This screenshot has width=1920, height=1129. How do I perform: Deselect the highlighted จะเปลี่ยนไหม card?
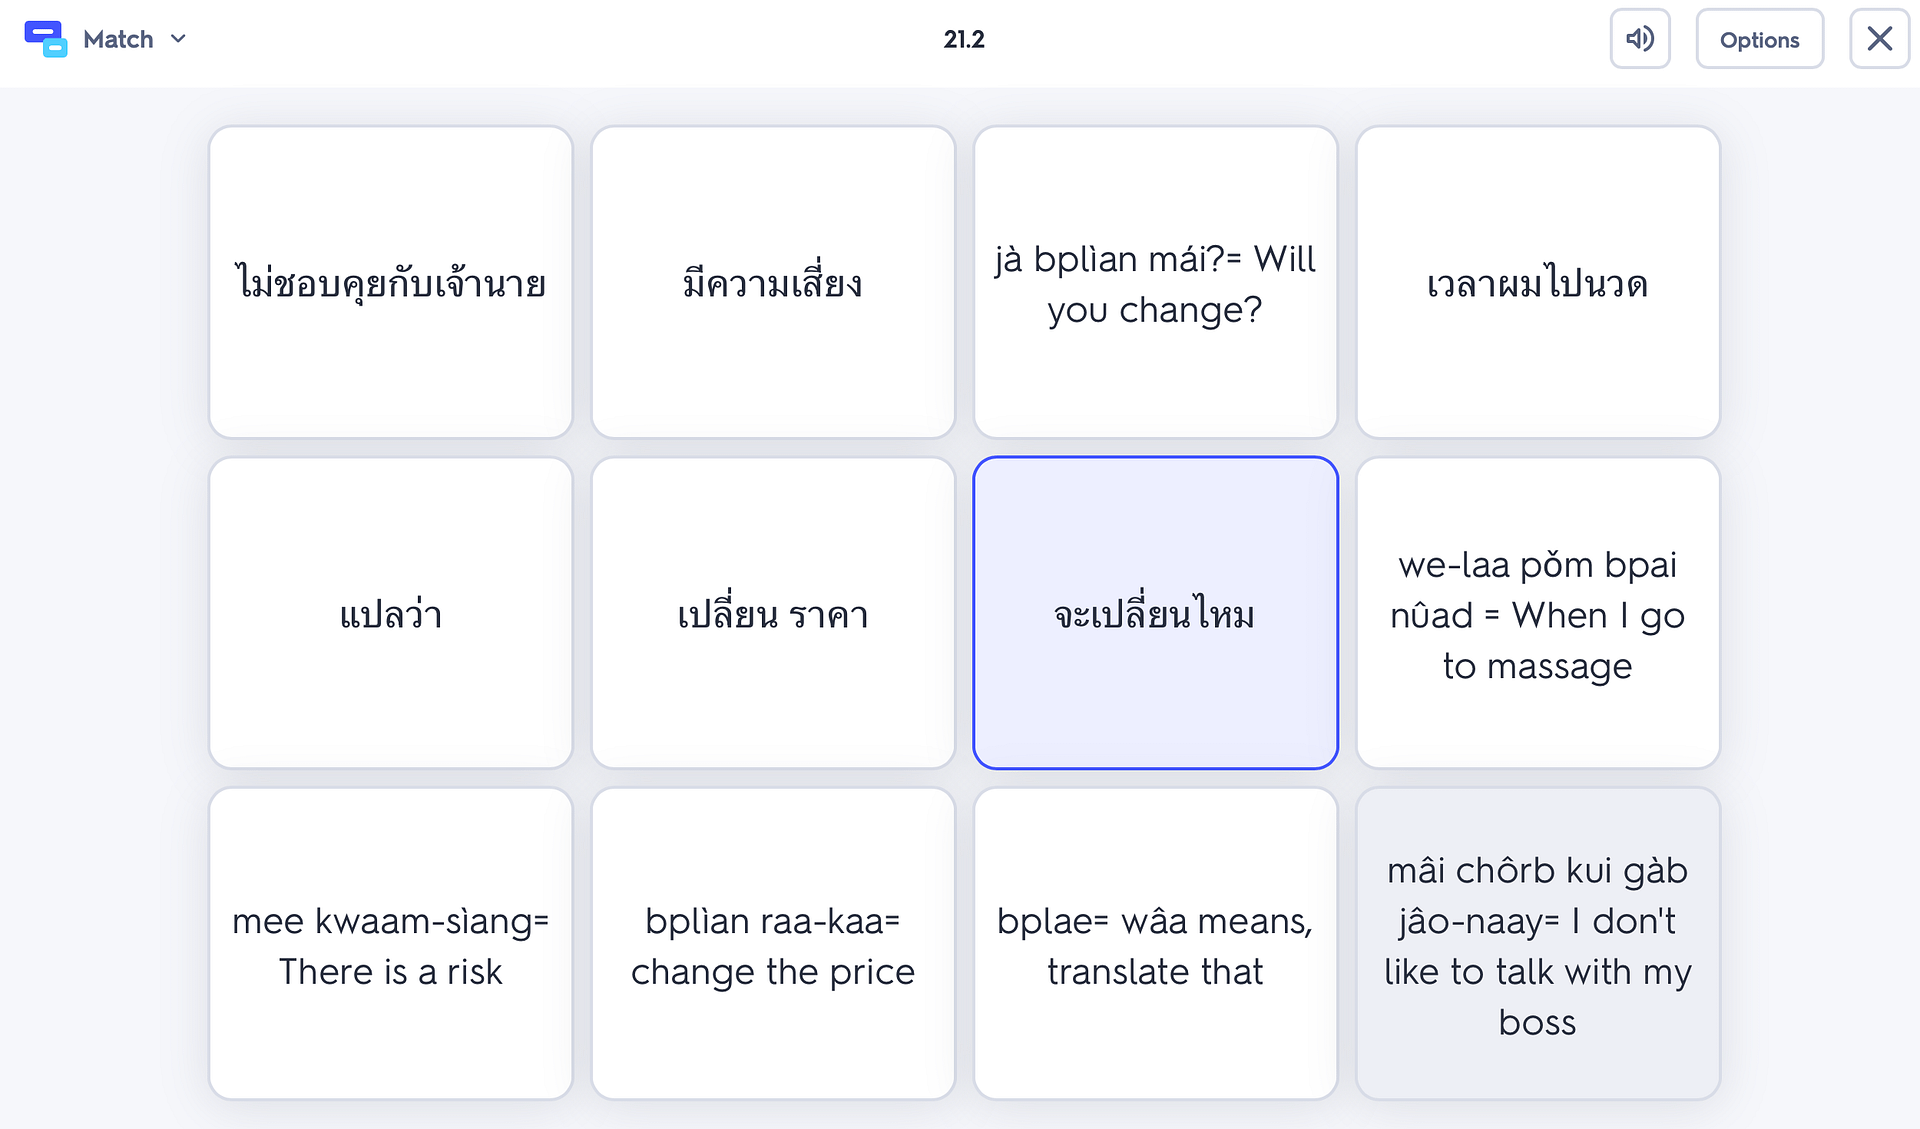click(x=1155, y=613)
